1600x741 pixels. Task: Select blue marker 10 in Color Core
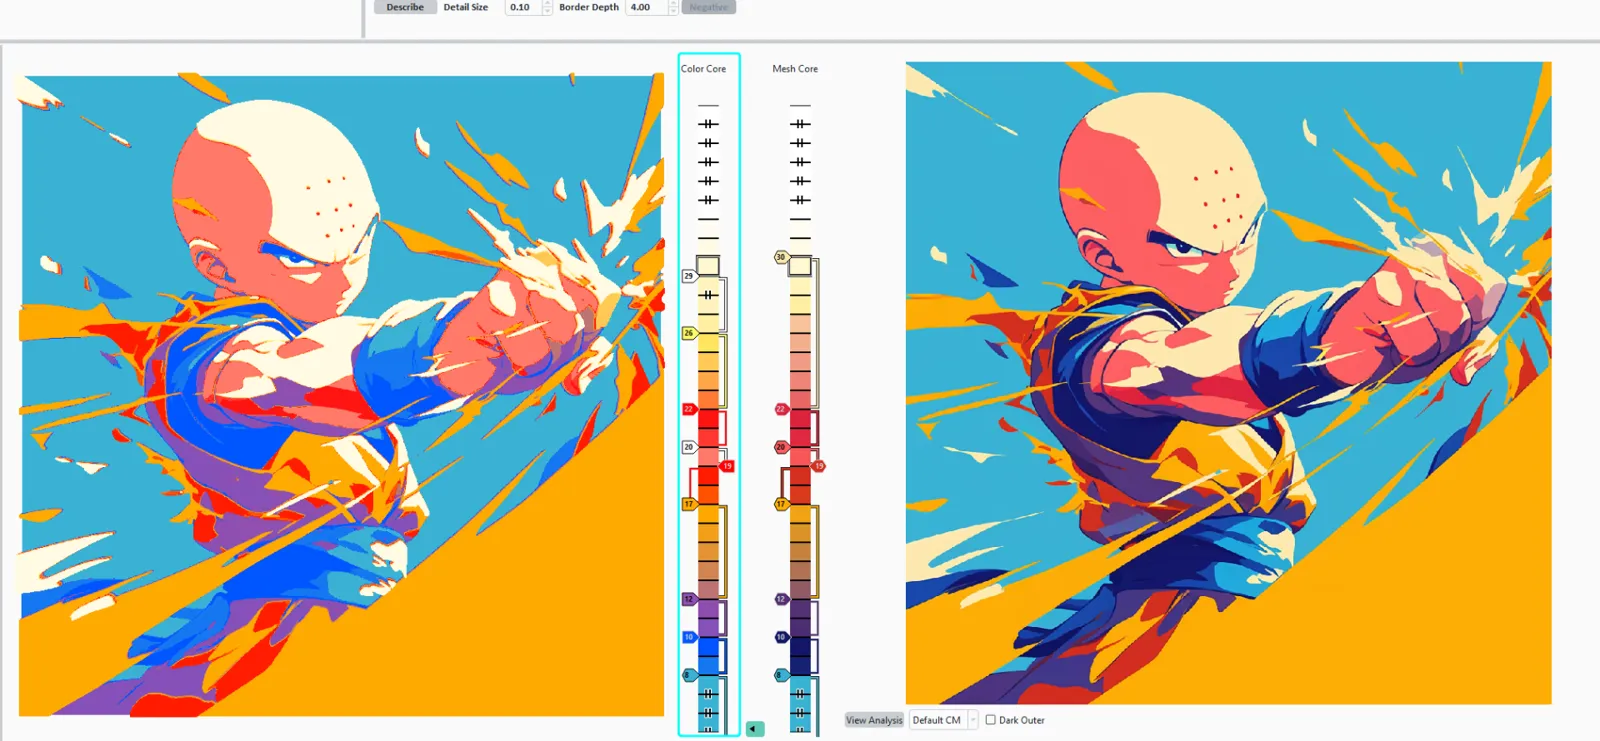tap(688, 637)
